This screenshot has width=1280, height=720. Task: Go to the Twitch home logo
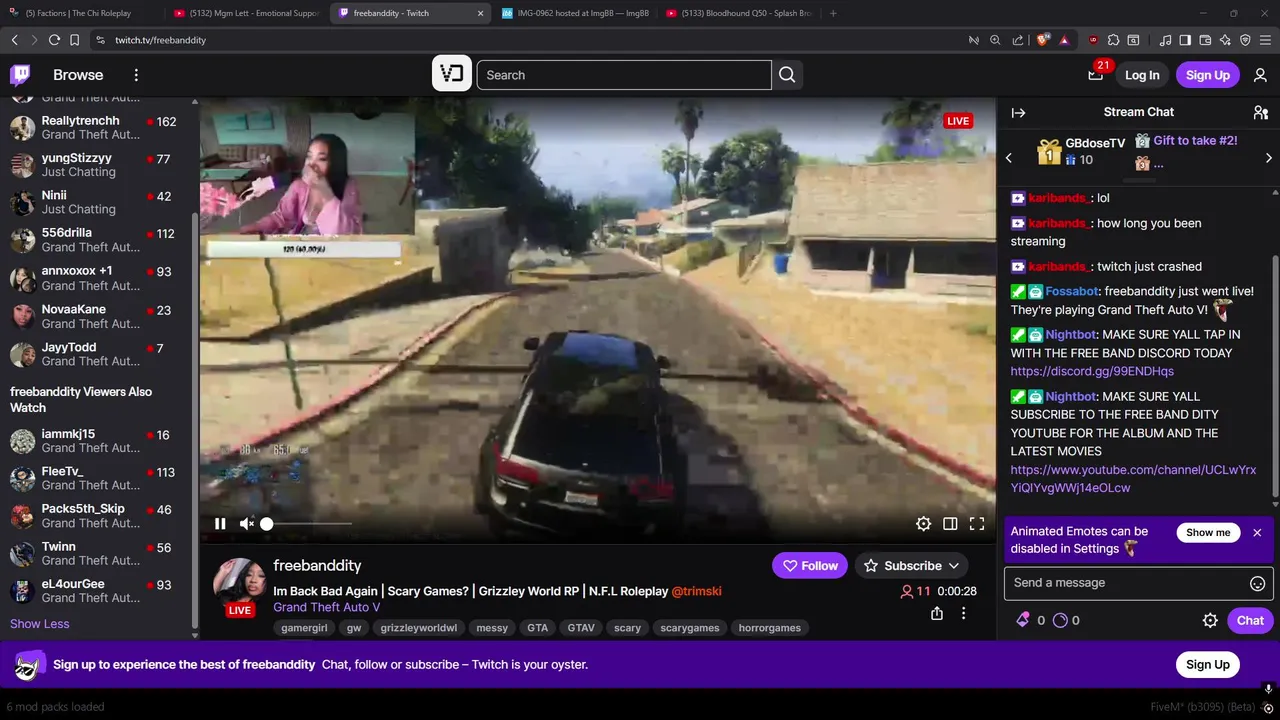(20, 75)
